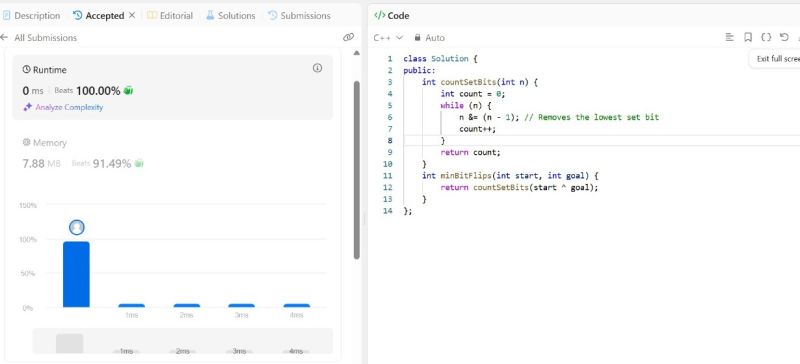This screenshot has width=800, height=364.
Task: Click code line 1 'class Solution {'
Action: click(x=440, y=59)
